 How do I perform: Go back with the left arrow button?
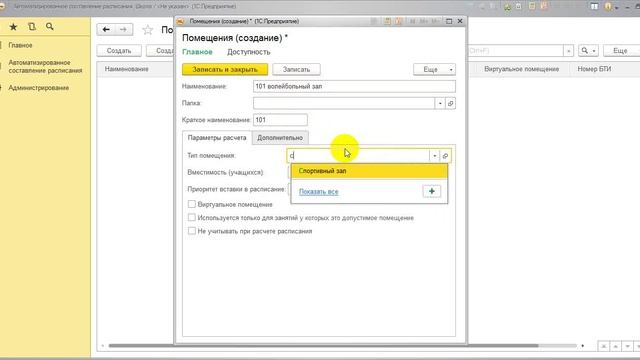106,29
